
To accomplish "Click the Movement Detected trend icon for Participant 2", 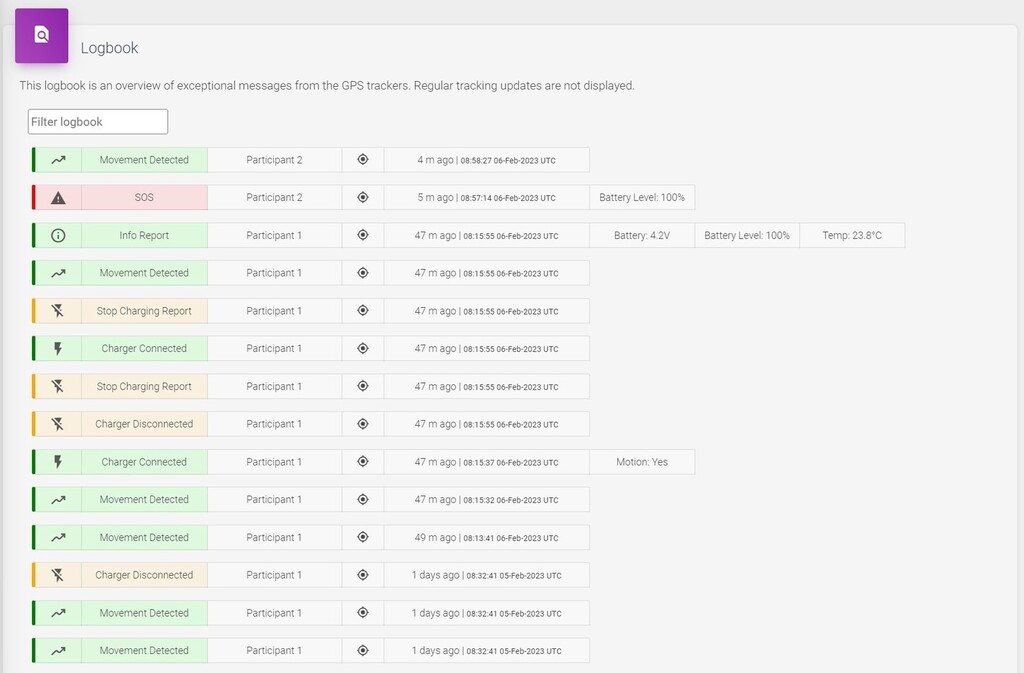I will coord(57,159).
